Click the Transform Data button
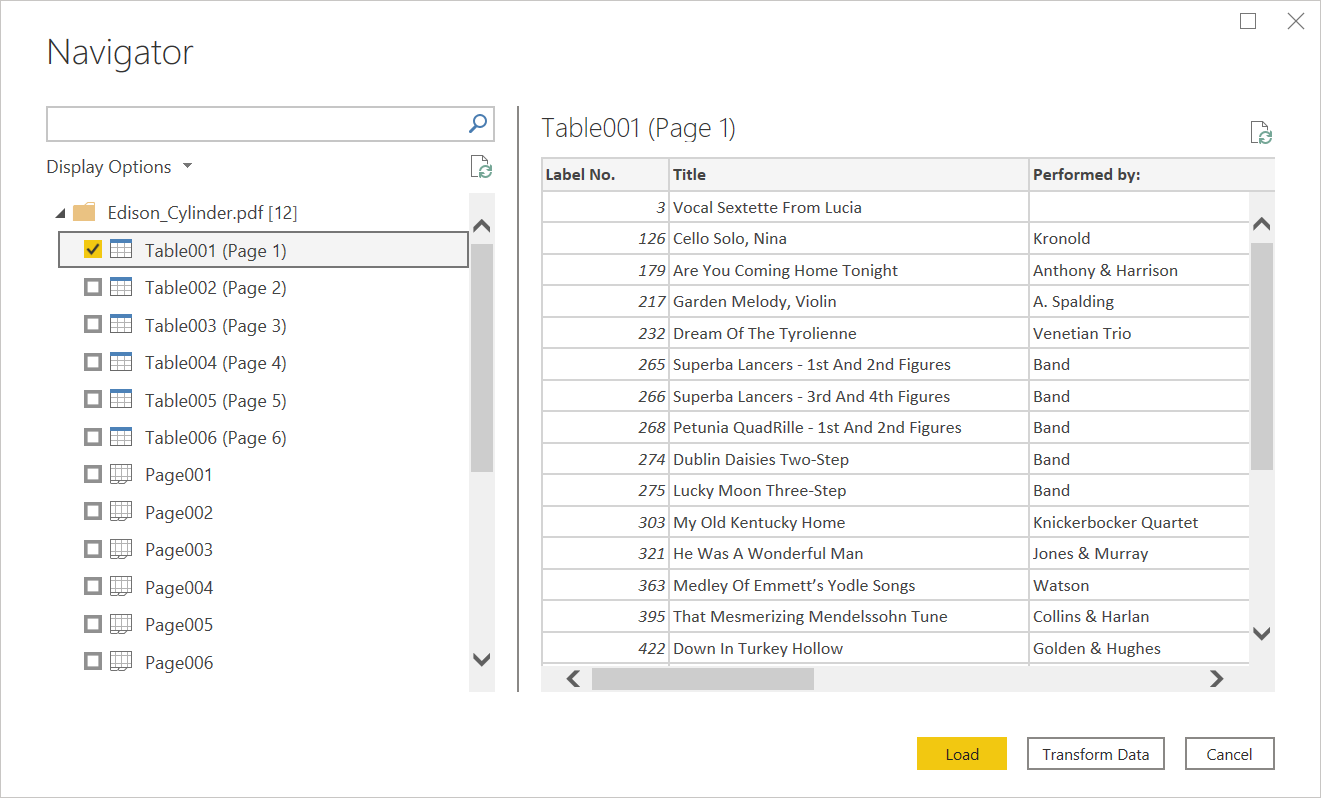The width and height of the screenshot is (1321, 798). coord(1095,753)
